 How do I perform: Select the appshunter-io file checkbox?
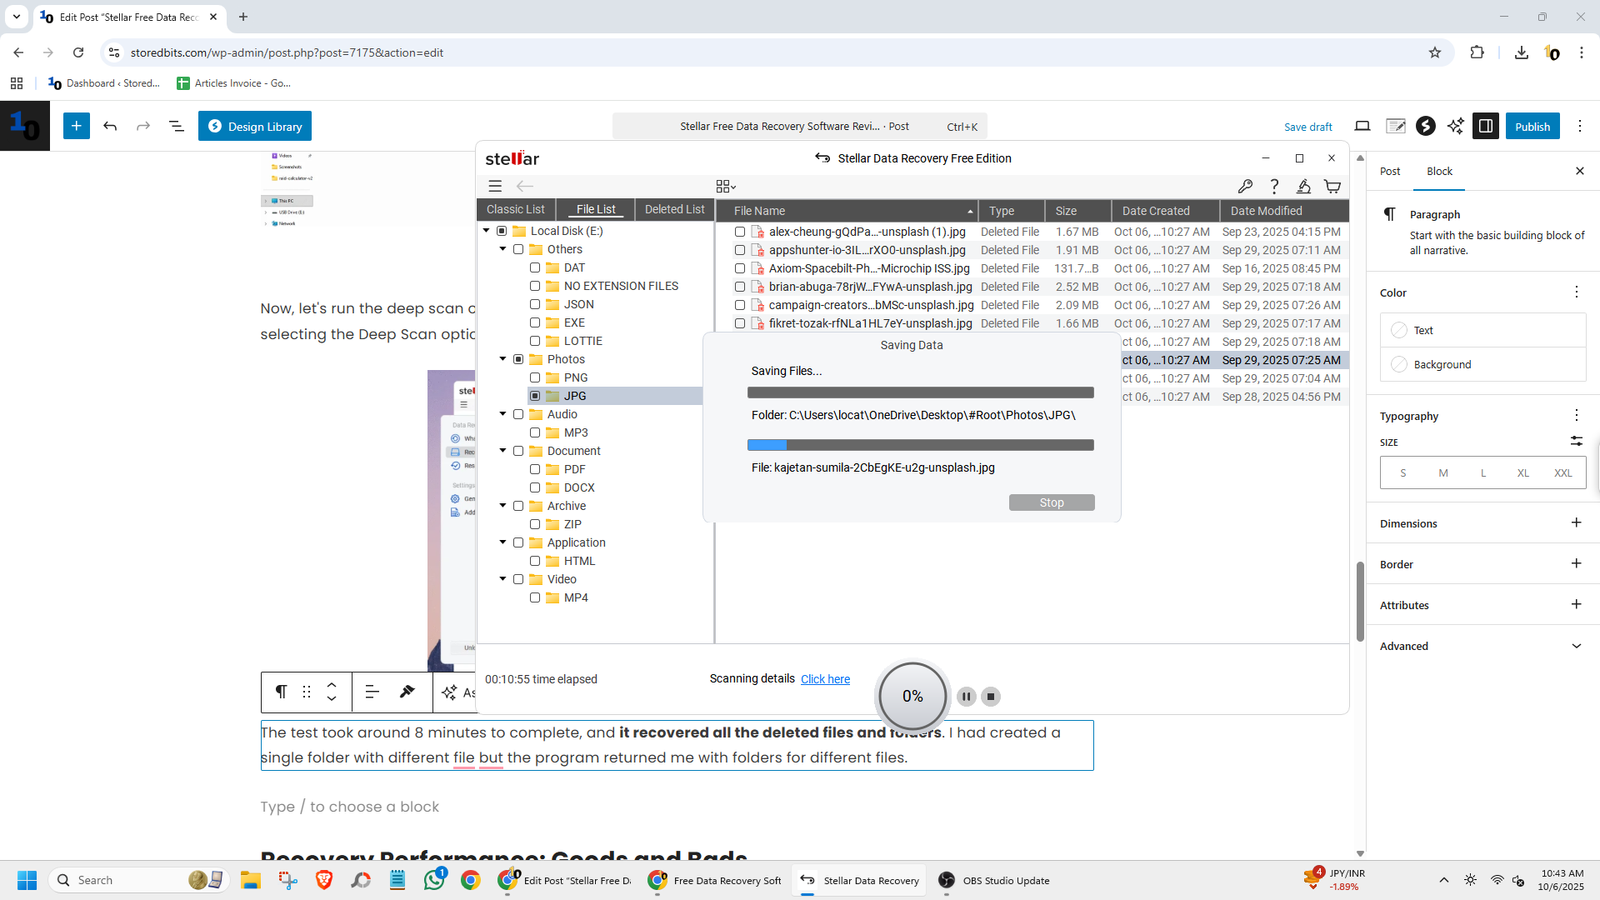click(x=740, y=250)
